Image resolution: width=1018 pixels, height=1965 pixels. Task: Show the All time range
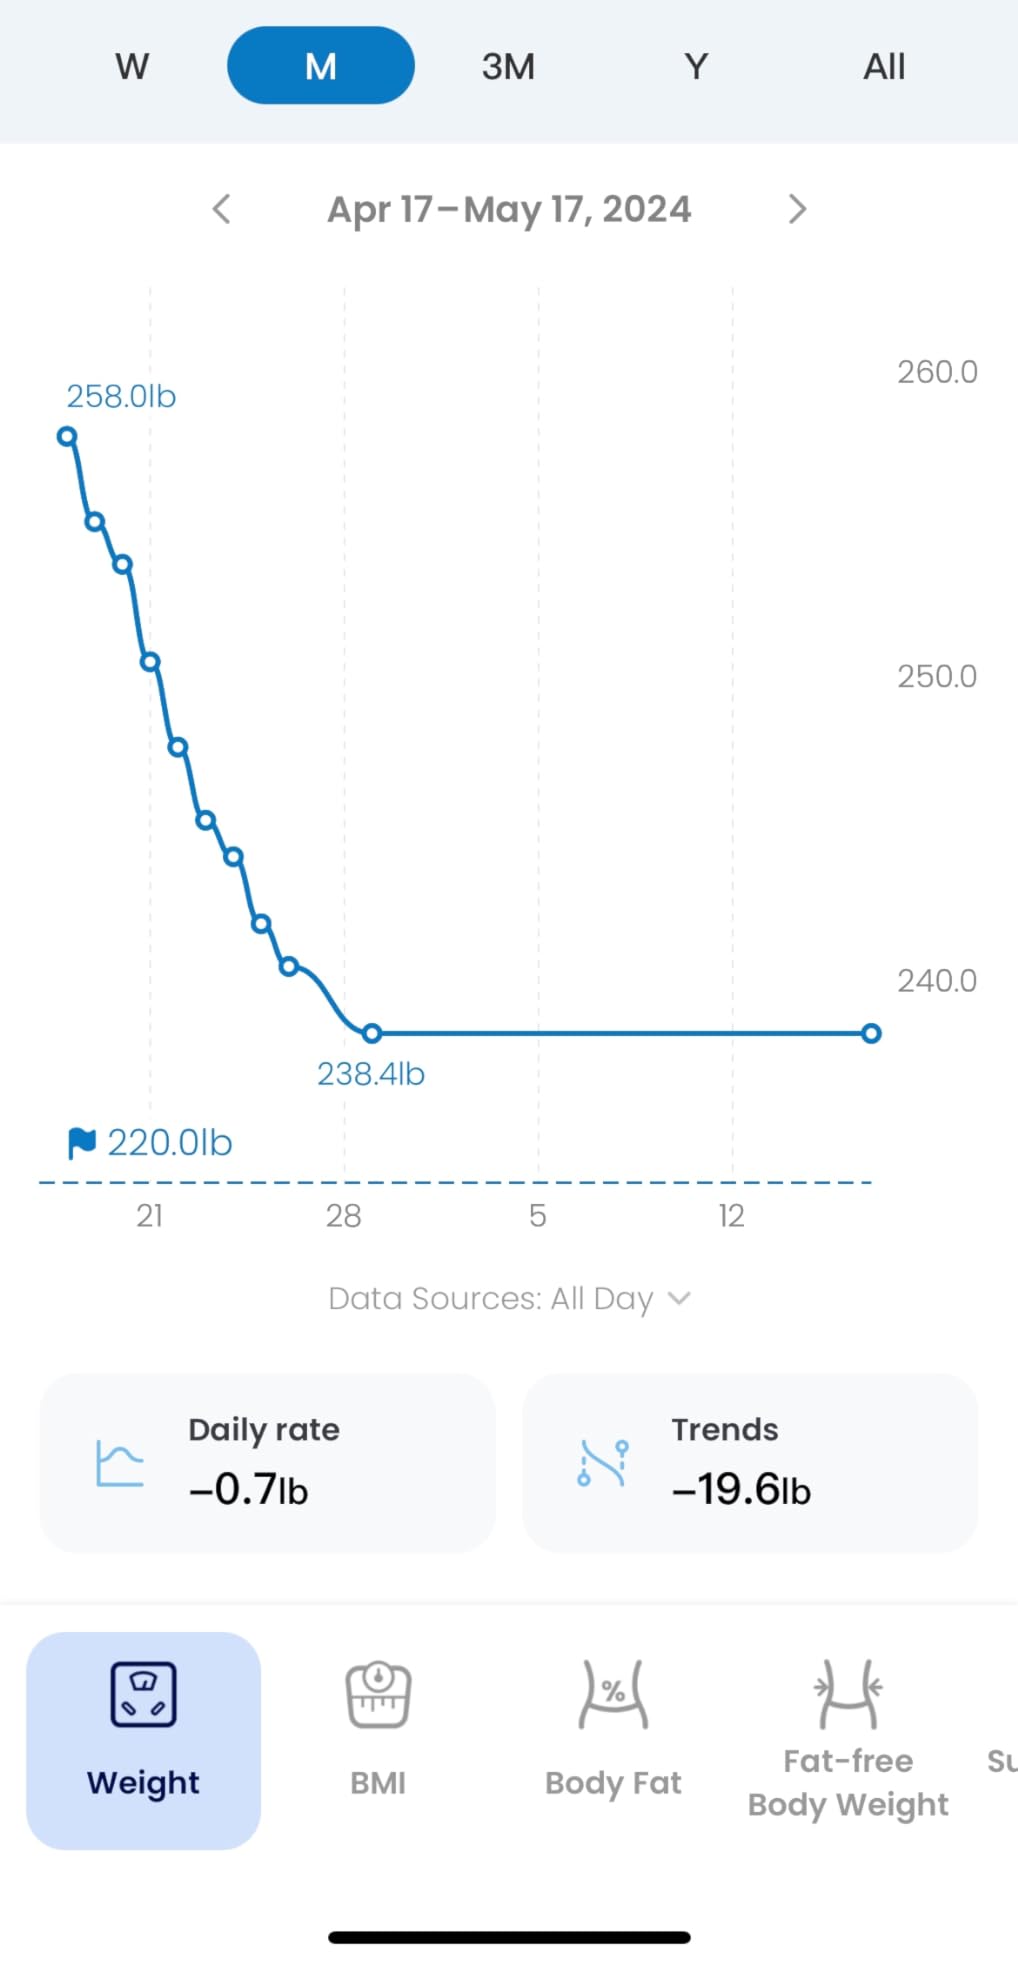click(884, 66)
